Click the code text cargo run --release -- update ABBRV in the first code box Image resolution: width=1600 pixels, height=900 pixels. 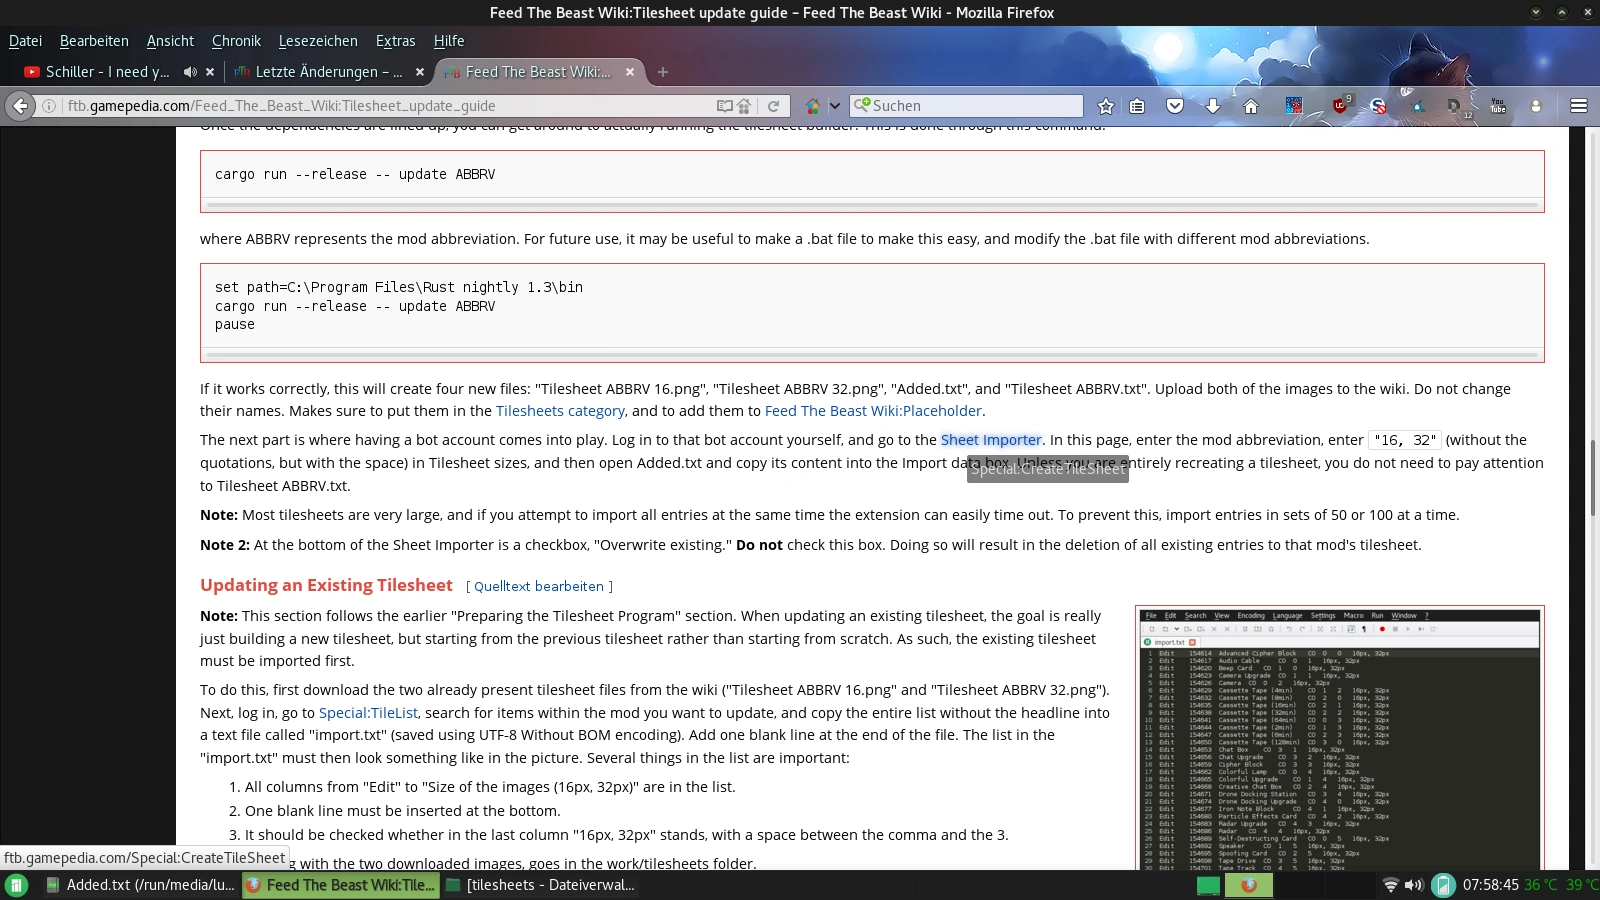tap(355, 174)
